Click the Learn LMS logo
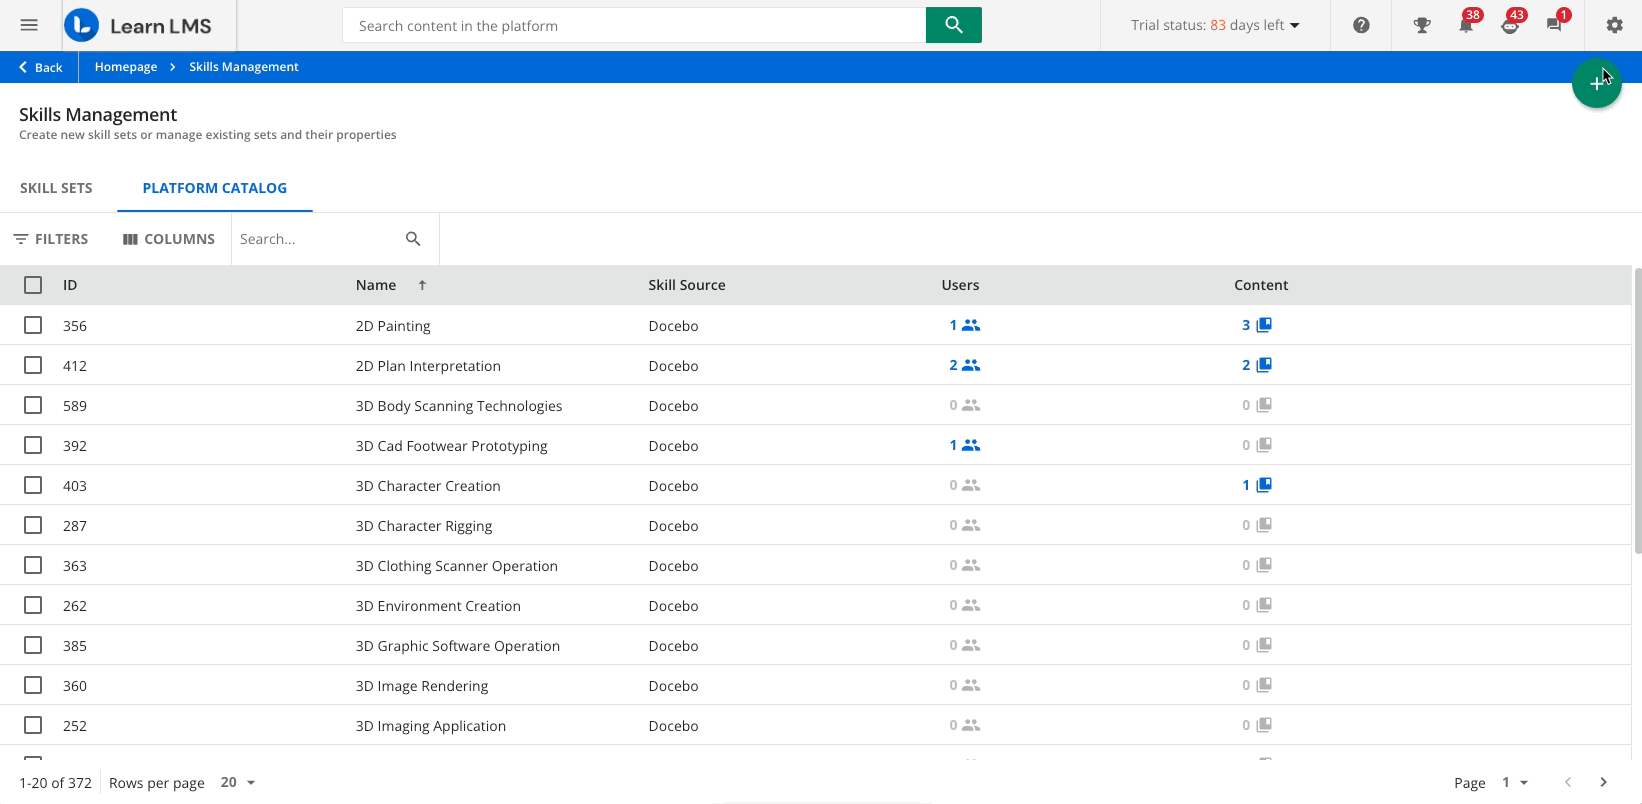Image resolution: width=1642 pixels, height=804 pixels. click(138, 25)
